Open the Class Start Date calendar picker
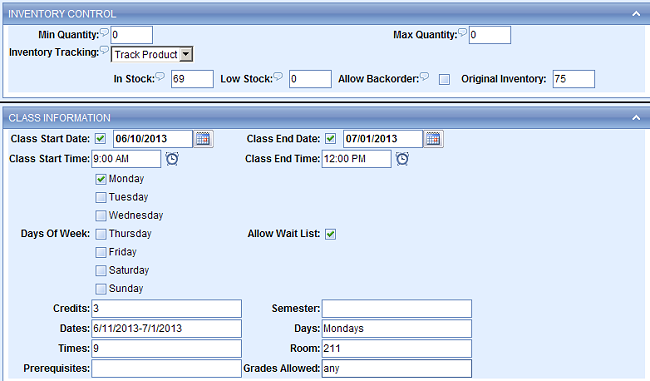Viewport: 650px width, 381px height. [x=203, y=139]
